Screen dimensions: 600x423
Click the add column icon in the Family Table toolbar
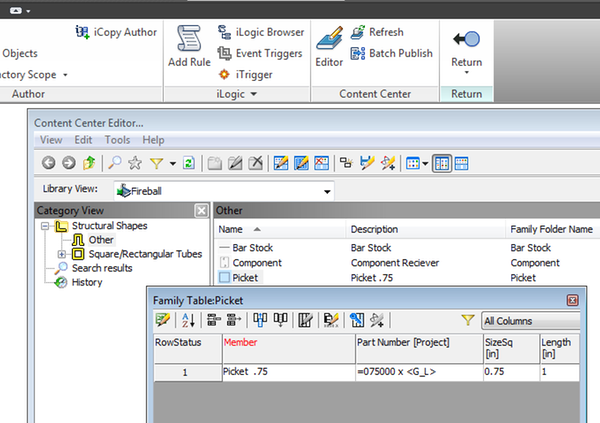pos(260,320)
